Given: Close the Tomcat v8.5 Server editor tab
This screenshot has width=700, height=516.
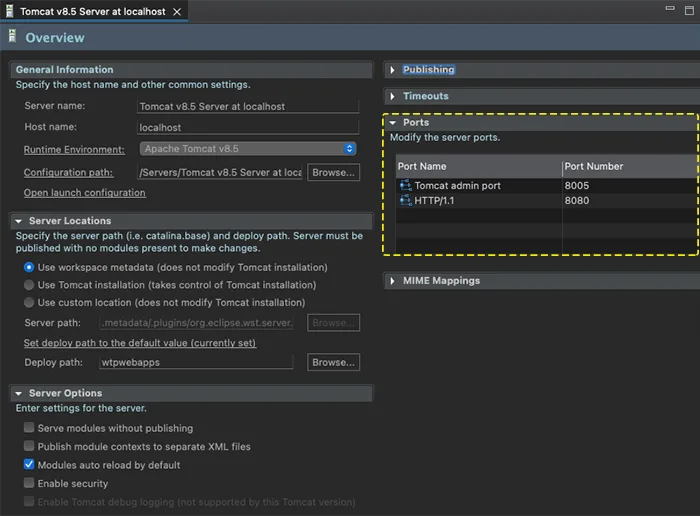Looking at the screenshot, I should coord(177,12).
